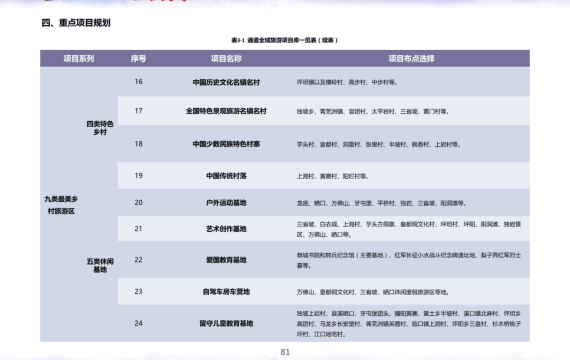Select the 自驾车房车营地 cell
Image resolution: width=570 pixels, height=360 pixels.
[226, 292]
